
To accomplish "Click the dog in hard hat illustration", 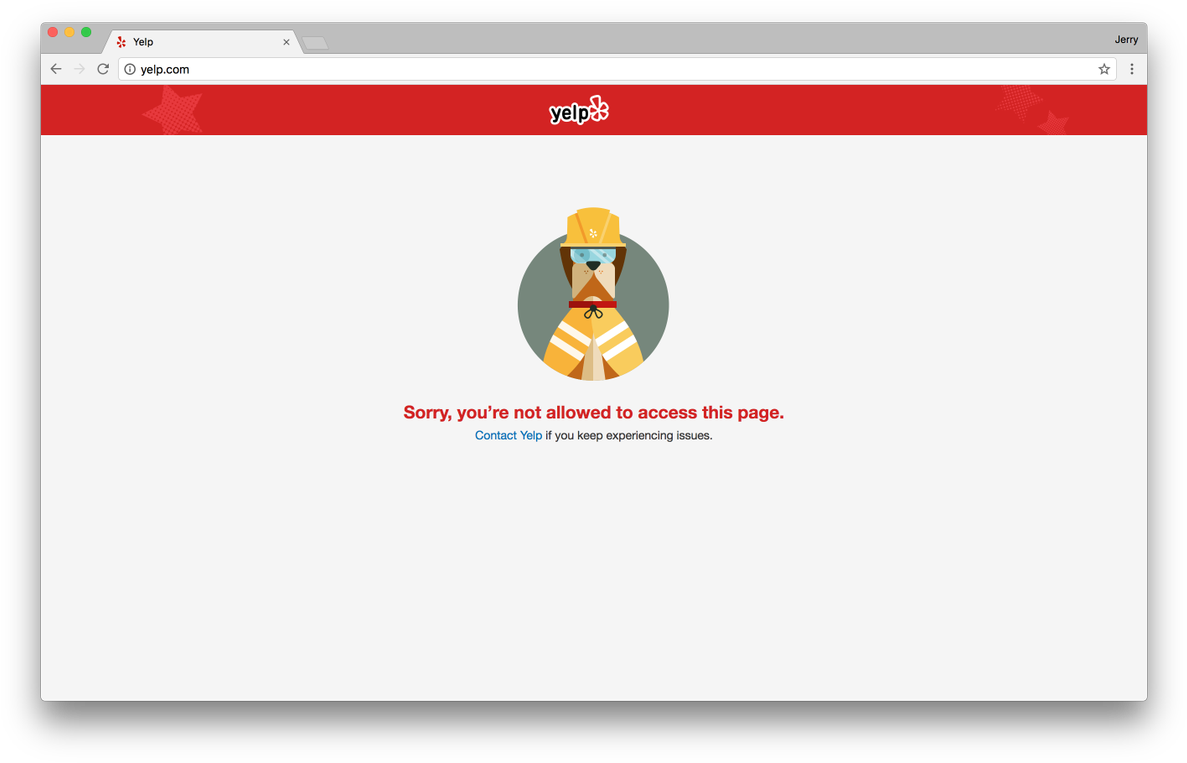I will [x=594, y=294].
